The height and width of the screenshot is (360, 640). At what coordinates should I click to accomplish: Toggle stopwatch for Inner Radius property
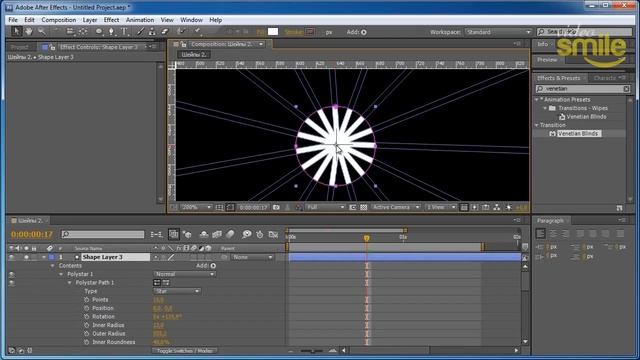click(x=87, y=325)
